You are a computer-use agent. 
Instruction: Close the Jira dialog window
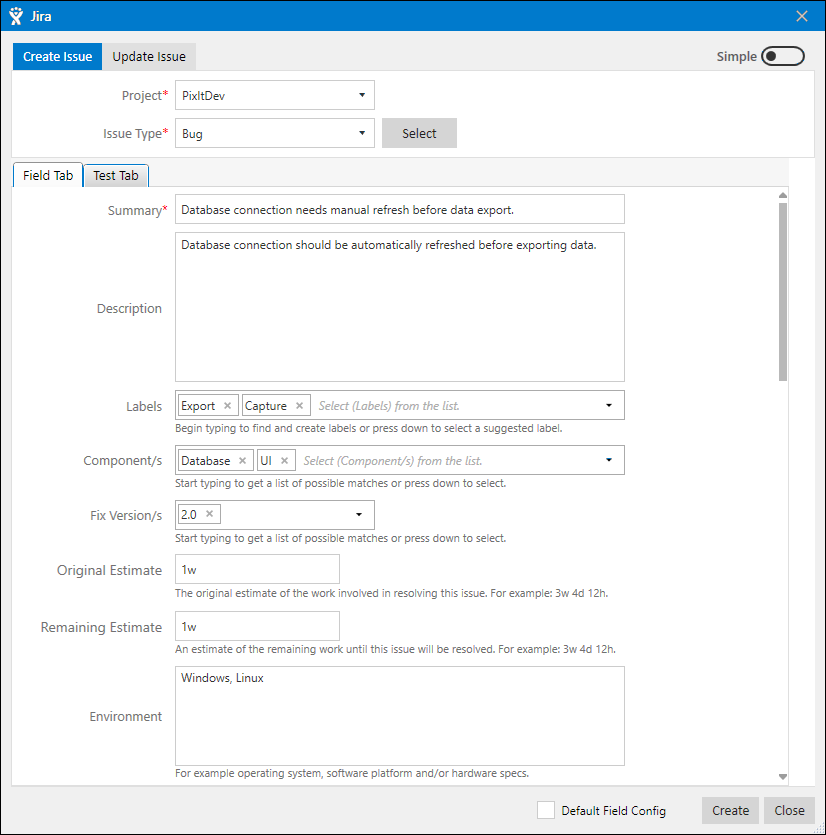(801, 16)
